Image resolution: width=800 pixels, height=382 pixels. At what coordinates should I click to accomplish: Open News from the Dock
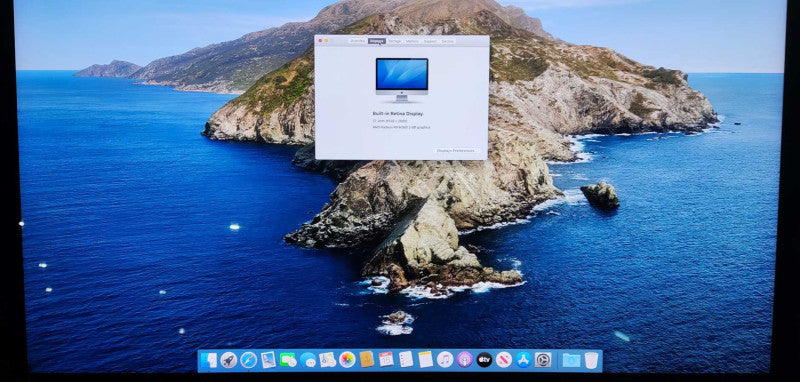(x=504, y=360)
